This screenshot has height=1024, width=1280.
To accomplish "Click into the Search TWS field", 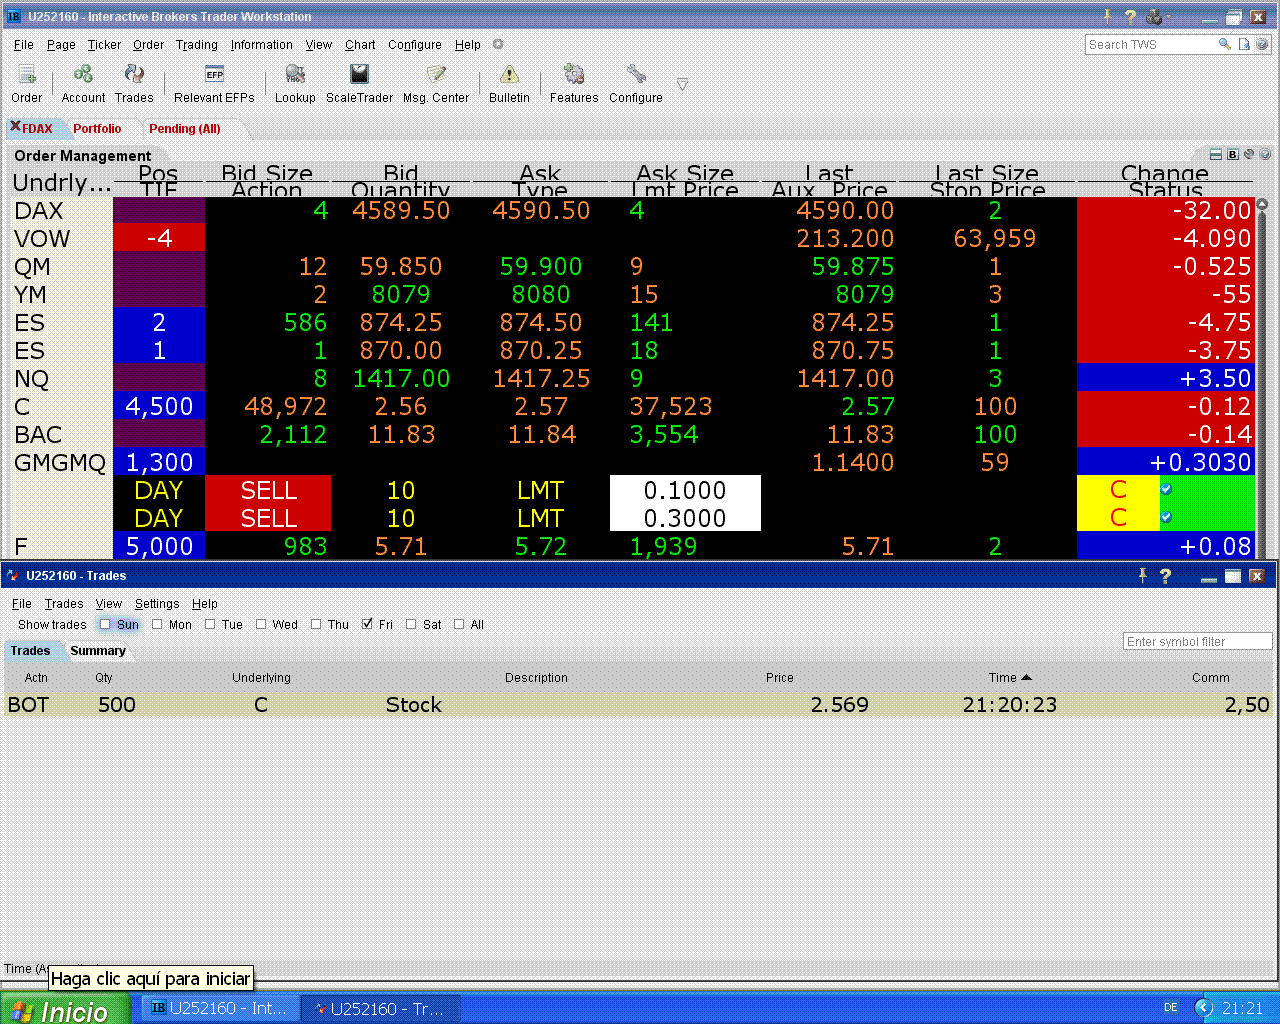I will (x=1150, y=44).
